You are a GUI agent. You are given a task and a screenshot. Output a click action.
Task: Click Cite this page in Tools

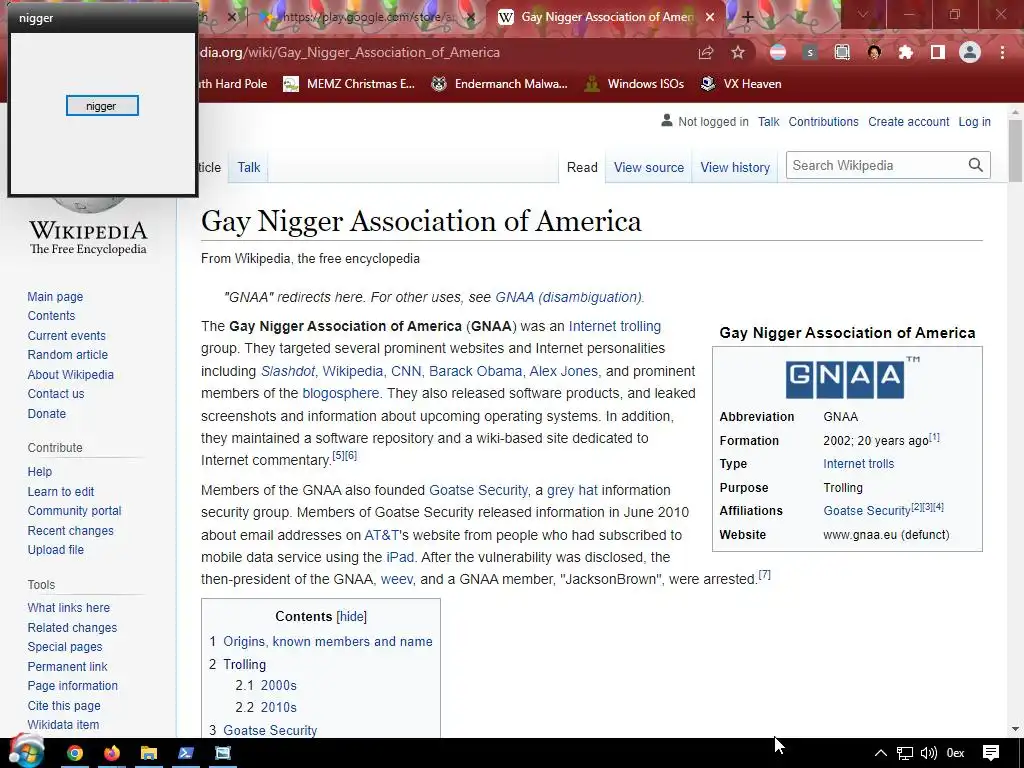(64, 705)
